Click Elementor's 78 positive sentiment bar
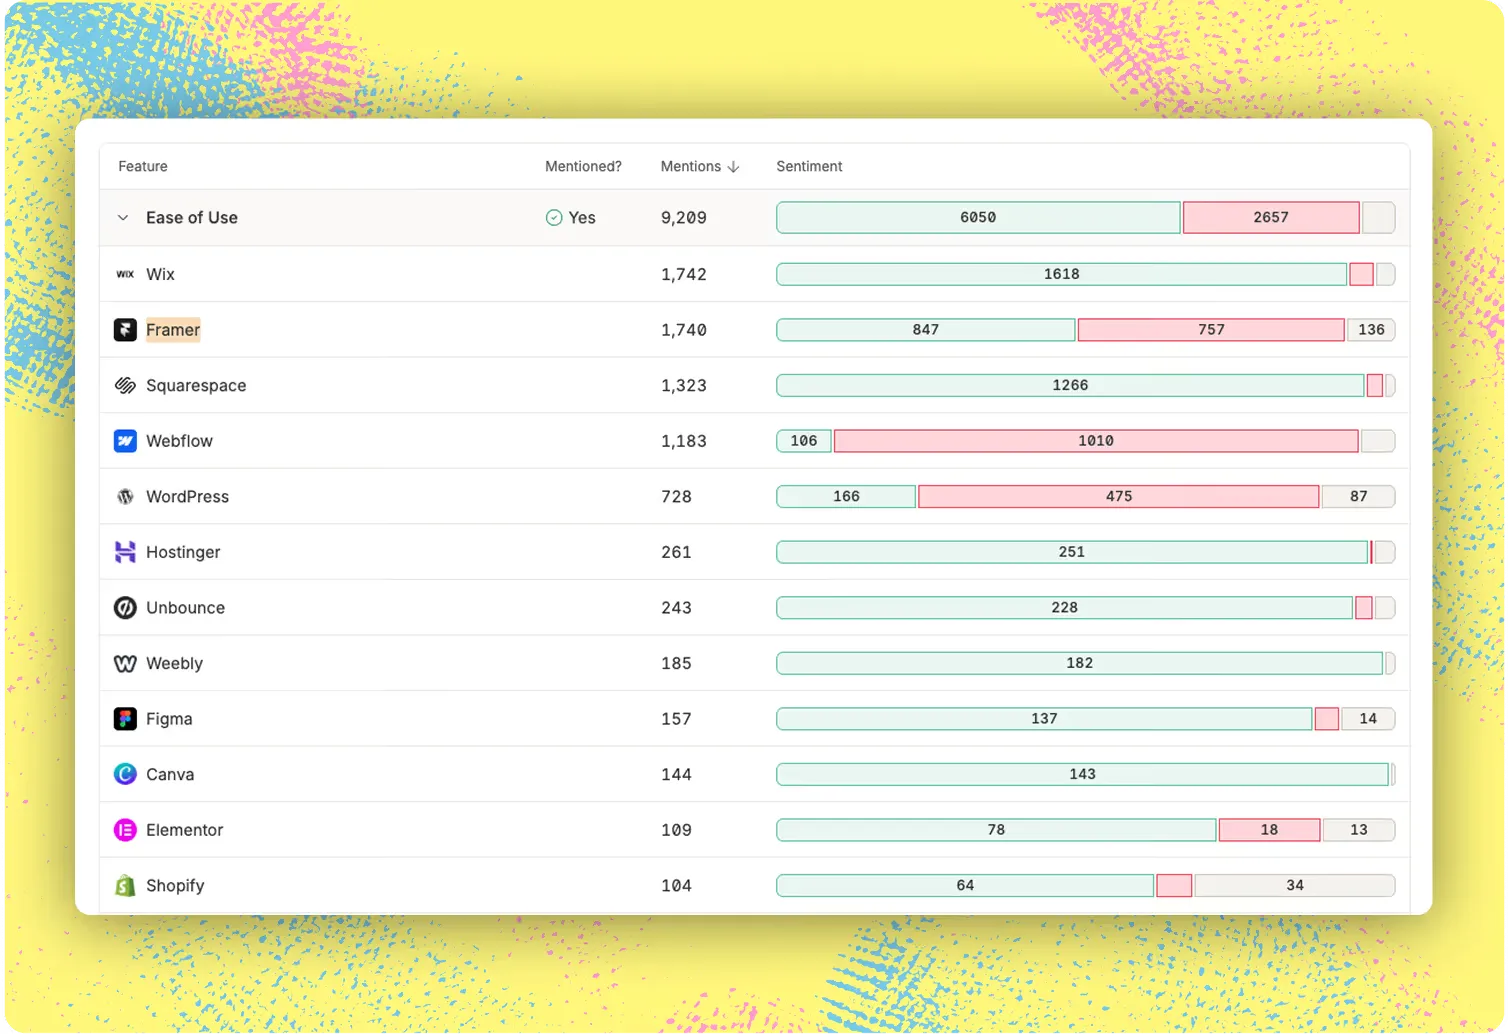Image resolution: width=1508 pixels, height=1034 pixels. 996,830
